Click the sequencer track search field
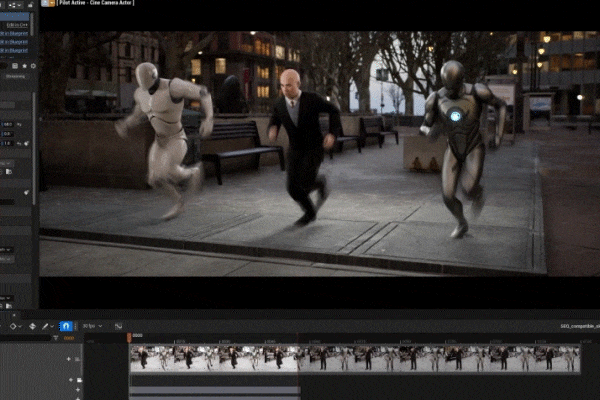This screenshot has width=600, height=400. click(25, 338)
